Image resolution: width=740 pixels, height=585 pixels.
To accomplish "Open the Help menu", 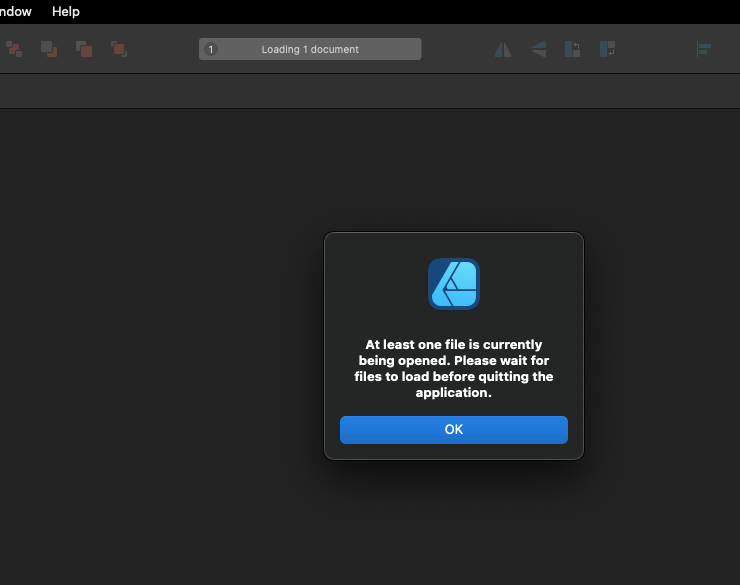I will point(66,11).
